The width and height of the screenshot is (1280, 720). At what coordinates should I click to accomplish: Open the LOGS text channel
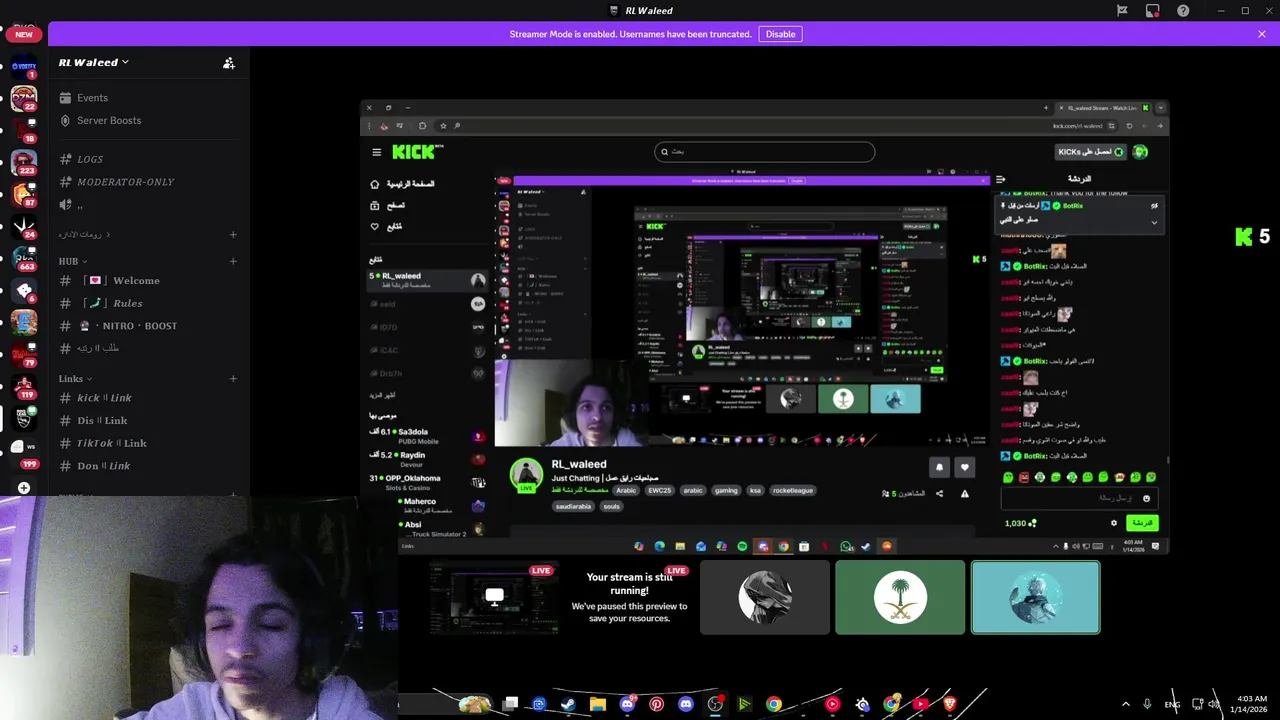pos(148,159)
